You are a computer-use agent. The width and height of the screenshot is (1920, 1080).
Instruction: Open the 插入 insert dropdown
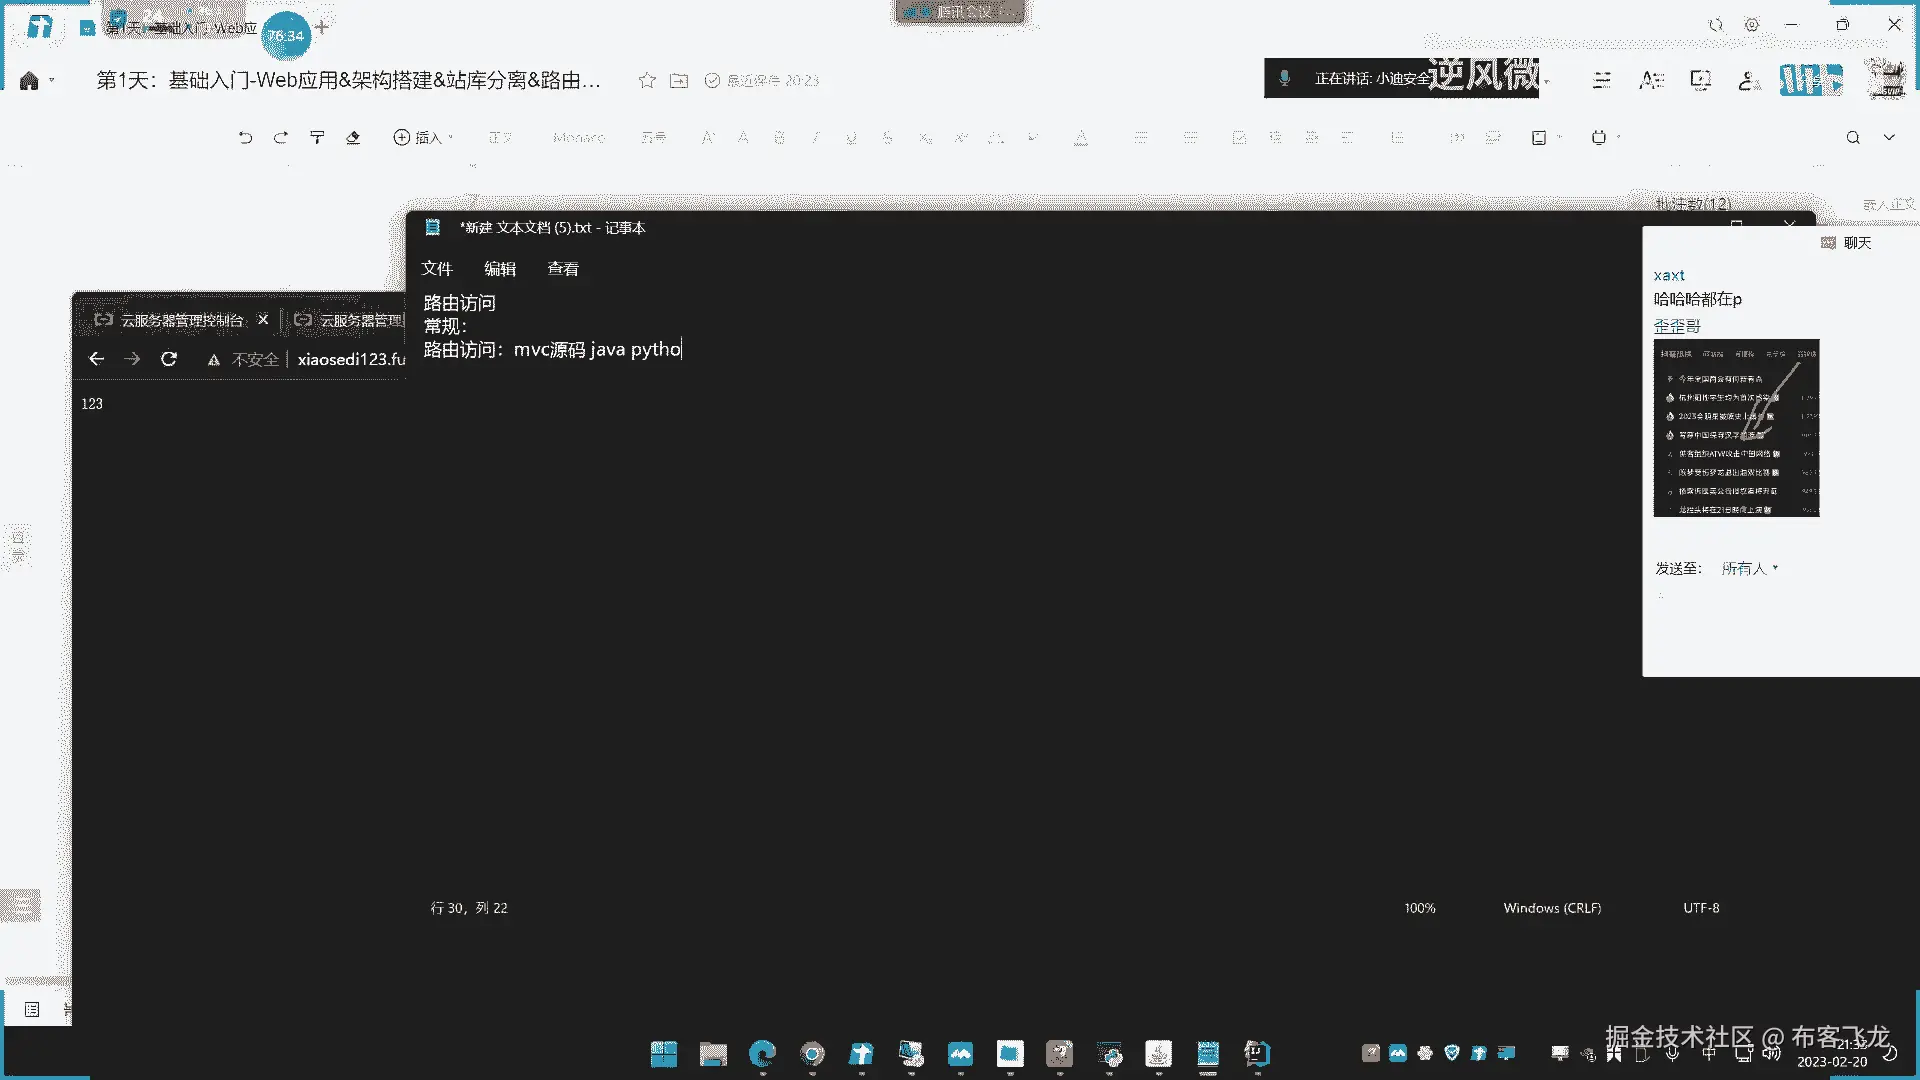pyautogui.click(x=423, y=138)
